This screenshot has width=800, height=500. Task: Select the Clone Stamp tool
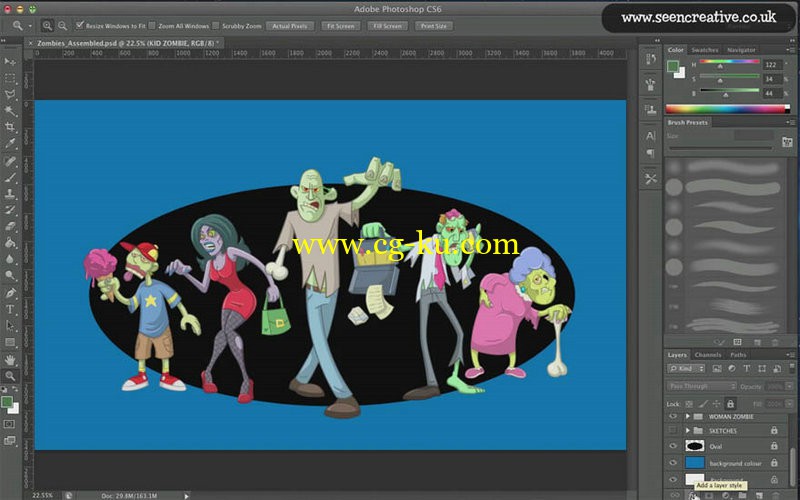pos(10,194)
